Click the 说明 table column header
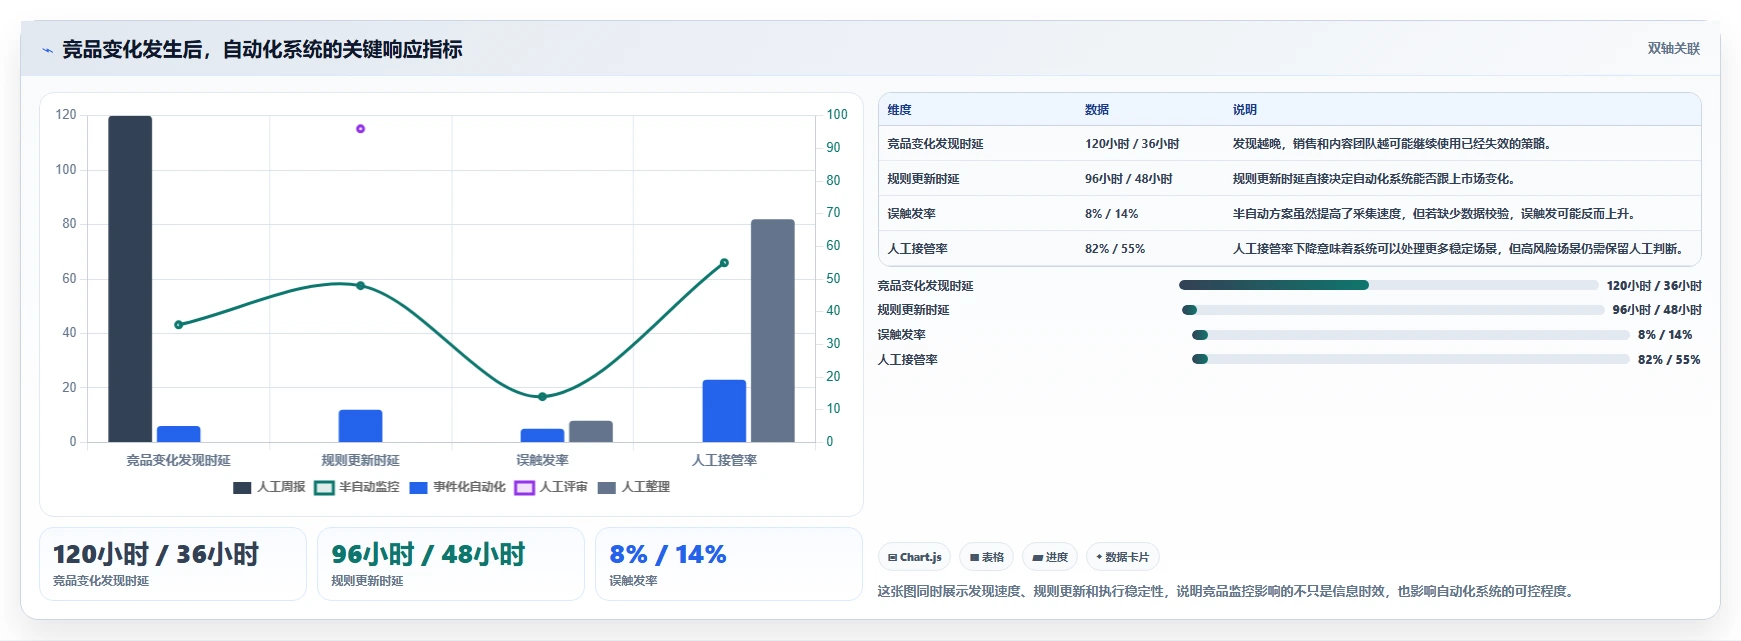The image size is (1741, 641). pos(1244,110)
